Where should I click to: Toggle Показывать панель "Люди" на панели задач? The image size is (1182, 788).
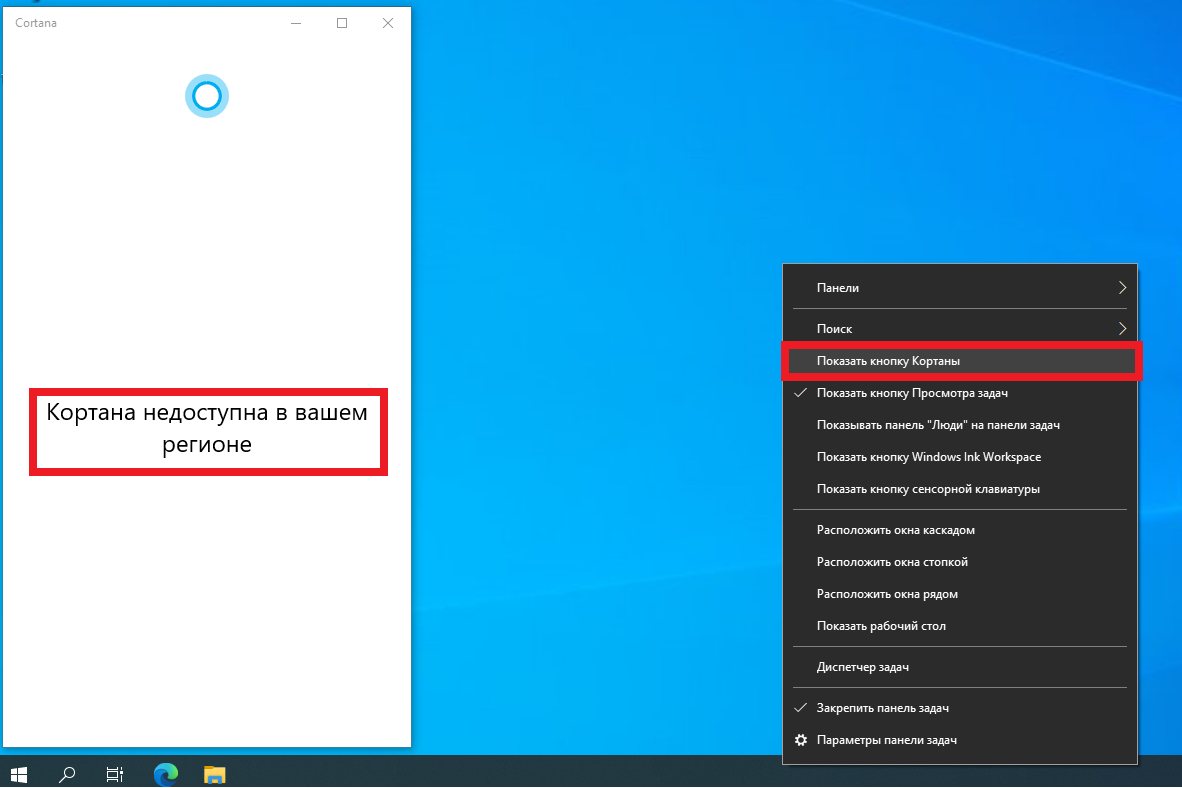(960, 425)
